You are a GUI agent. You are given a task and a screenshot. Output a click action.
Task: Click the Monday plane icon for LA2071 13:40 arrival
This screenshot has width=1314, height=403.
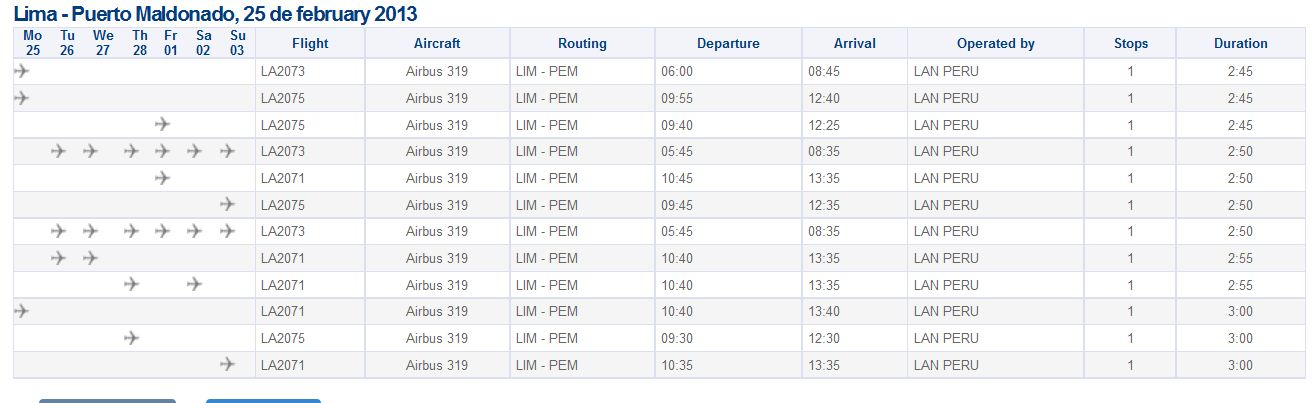(22, 311)
